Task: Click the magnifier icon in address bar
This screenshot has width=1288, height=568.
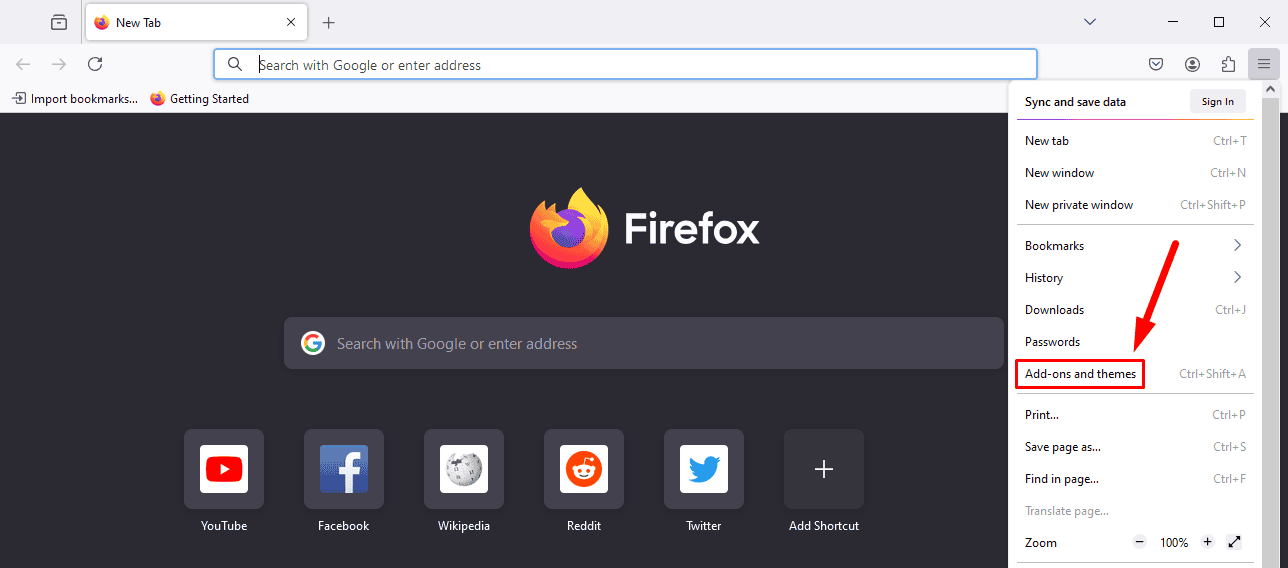Action: pos(235,64)
